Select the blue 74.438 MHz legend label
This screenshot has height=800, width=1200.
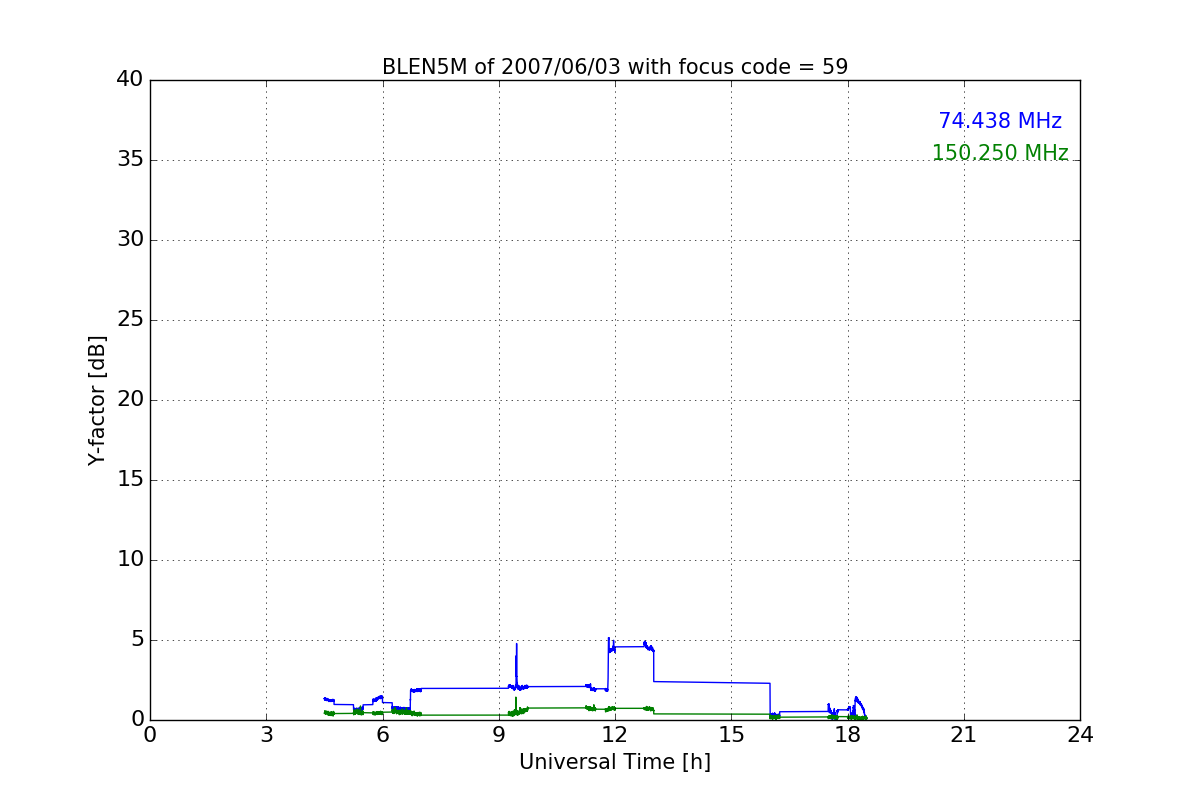(1000, 121)
